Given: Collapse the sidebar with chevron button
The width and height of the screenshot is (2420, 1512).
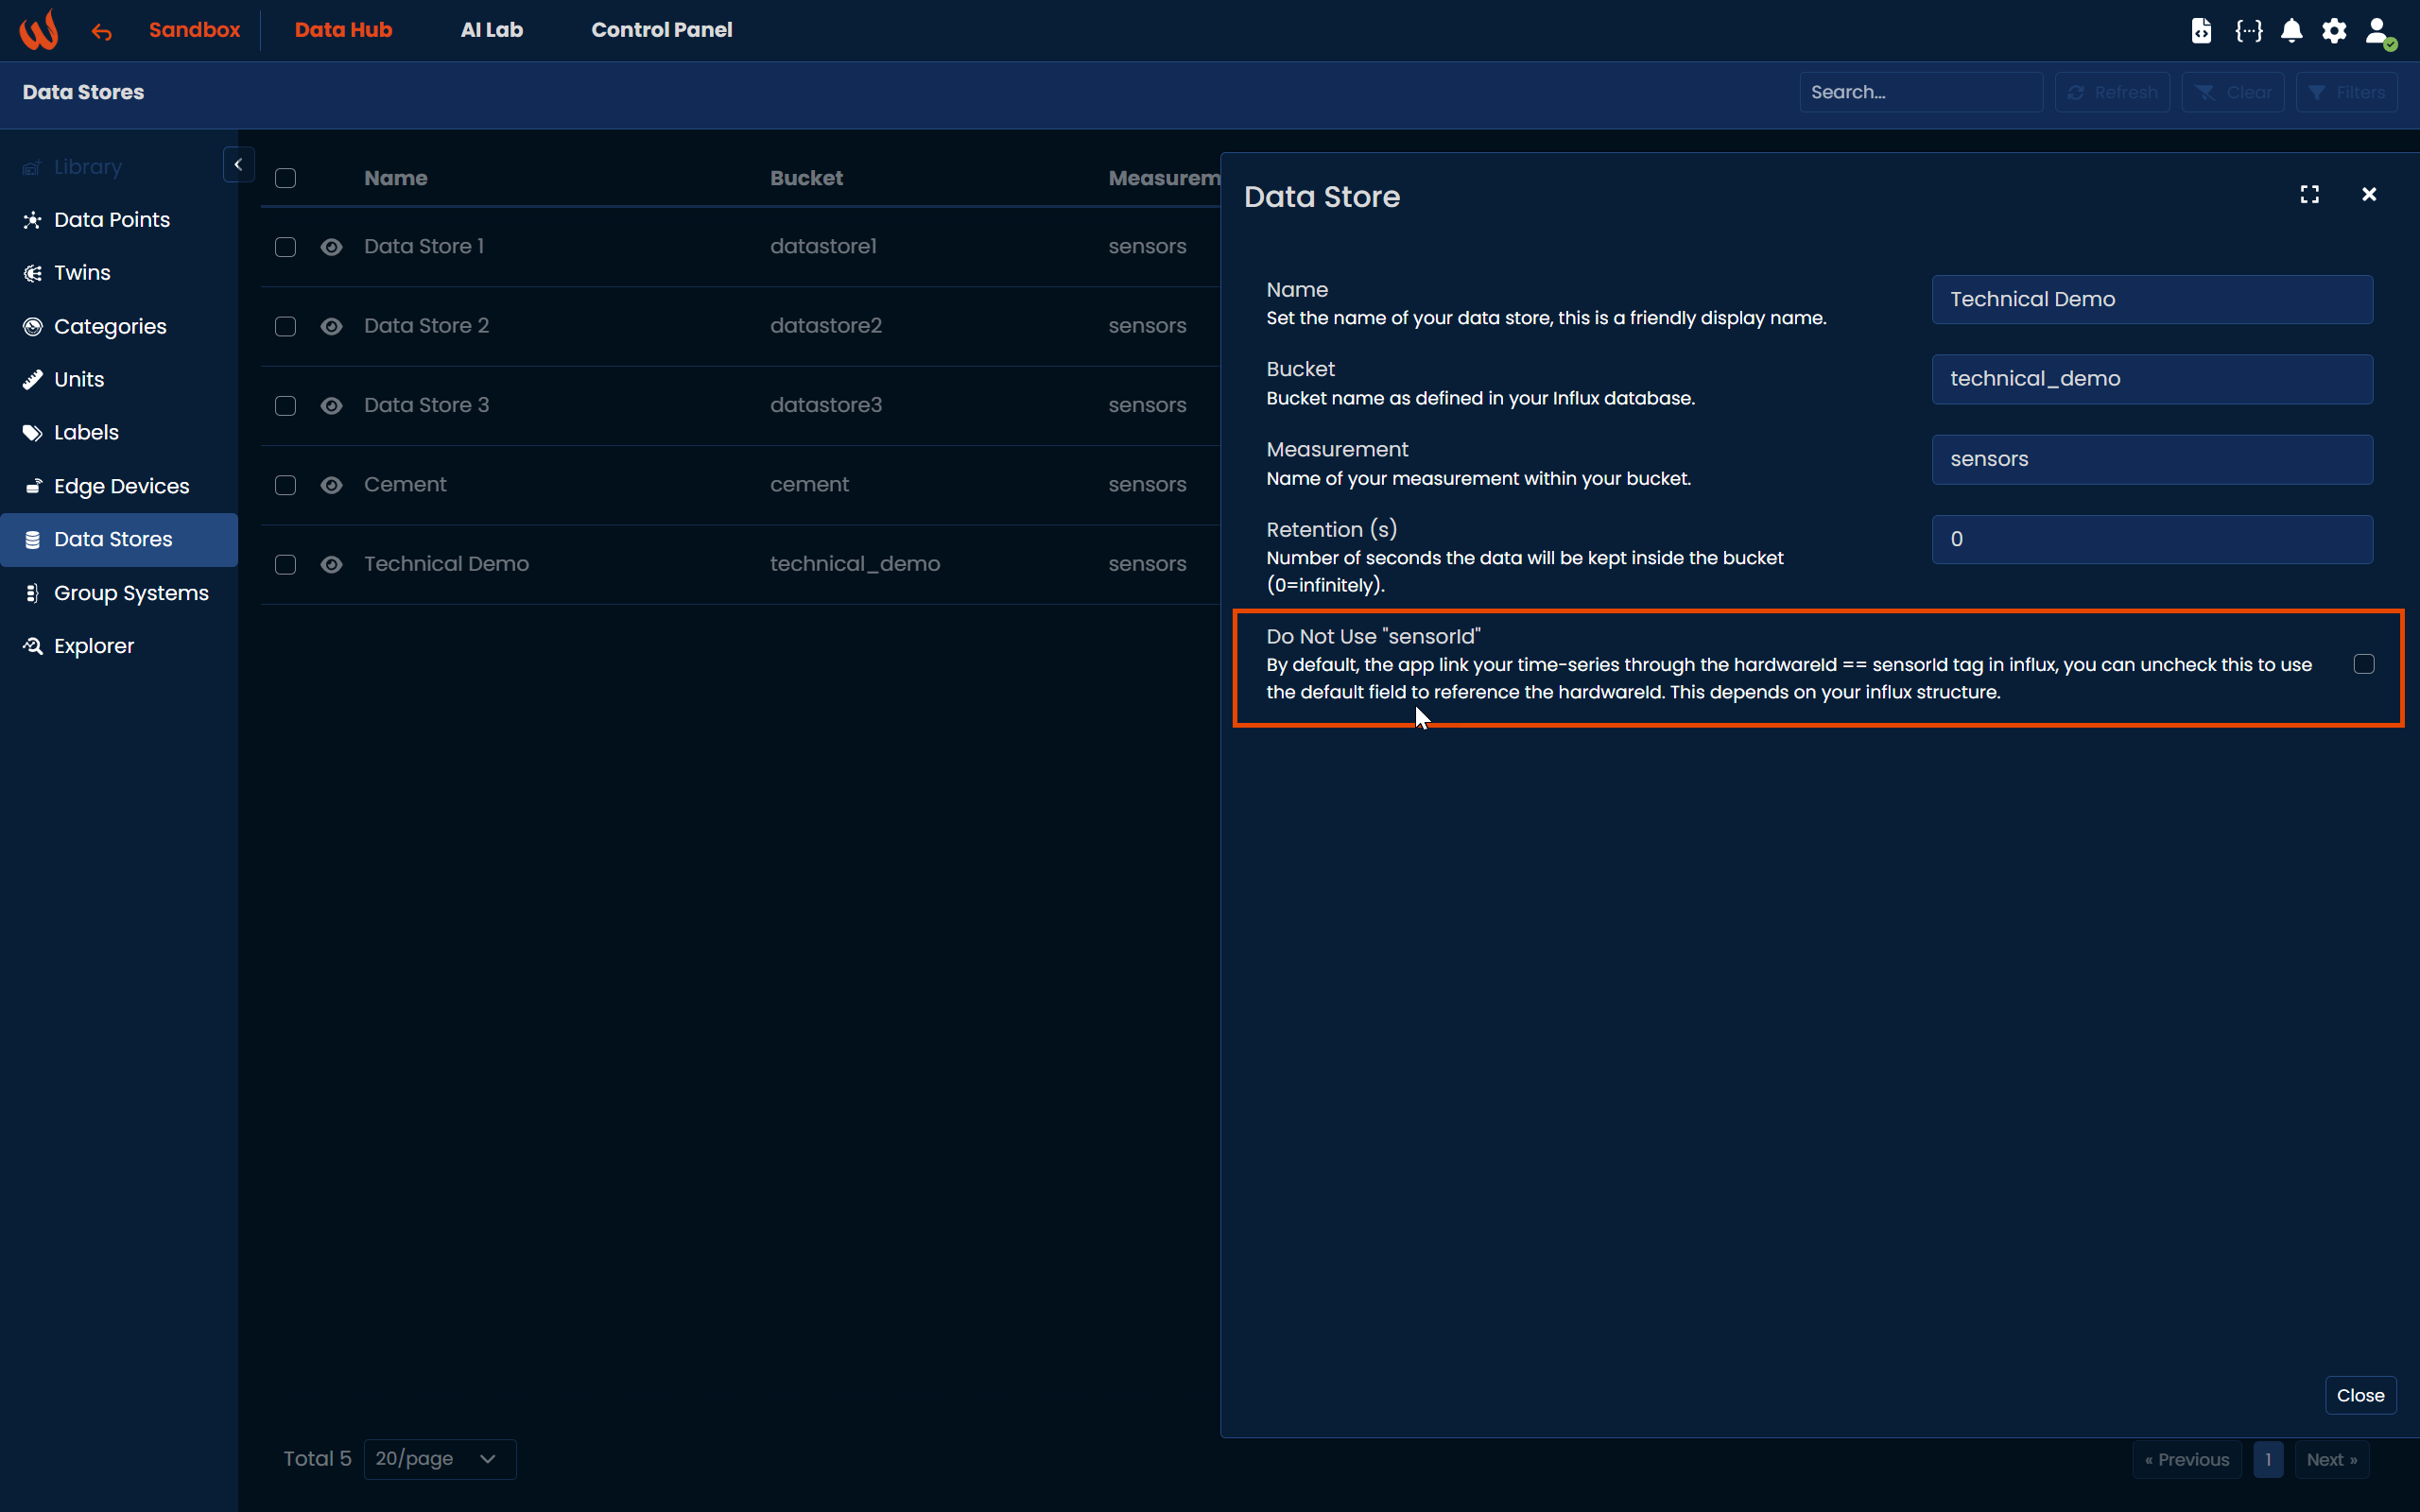Looking at the screenshot, I should coord(238,165).
